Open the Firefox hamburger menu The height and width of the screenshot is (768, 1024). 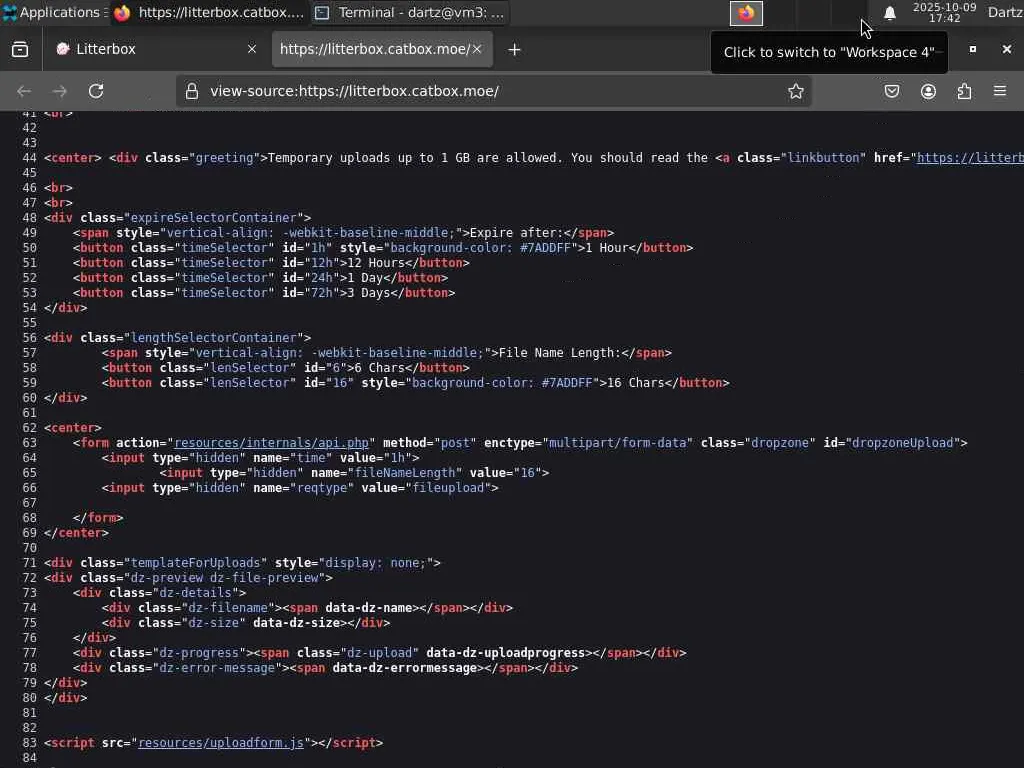coord(1000,91)
